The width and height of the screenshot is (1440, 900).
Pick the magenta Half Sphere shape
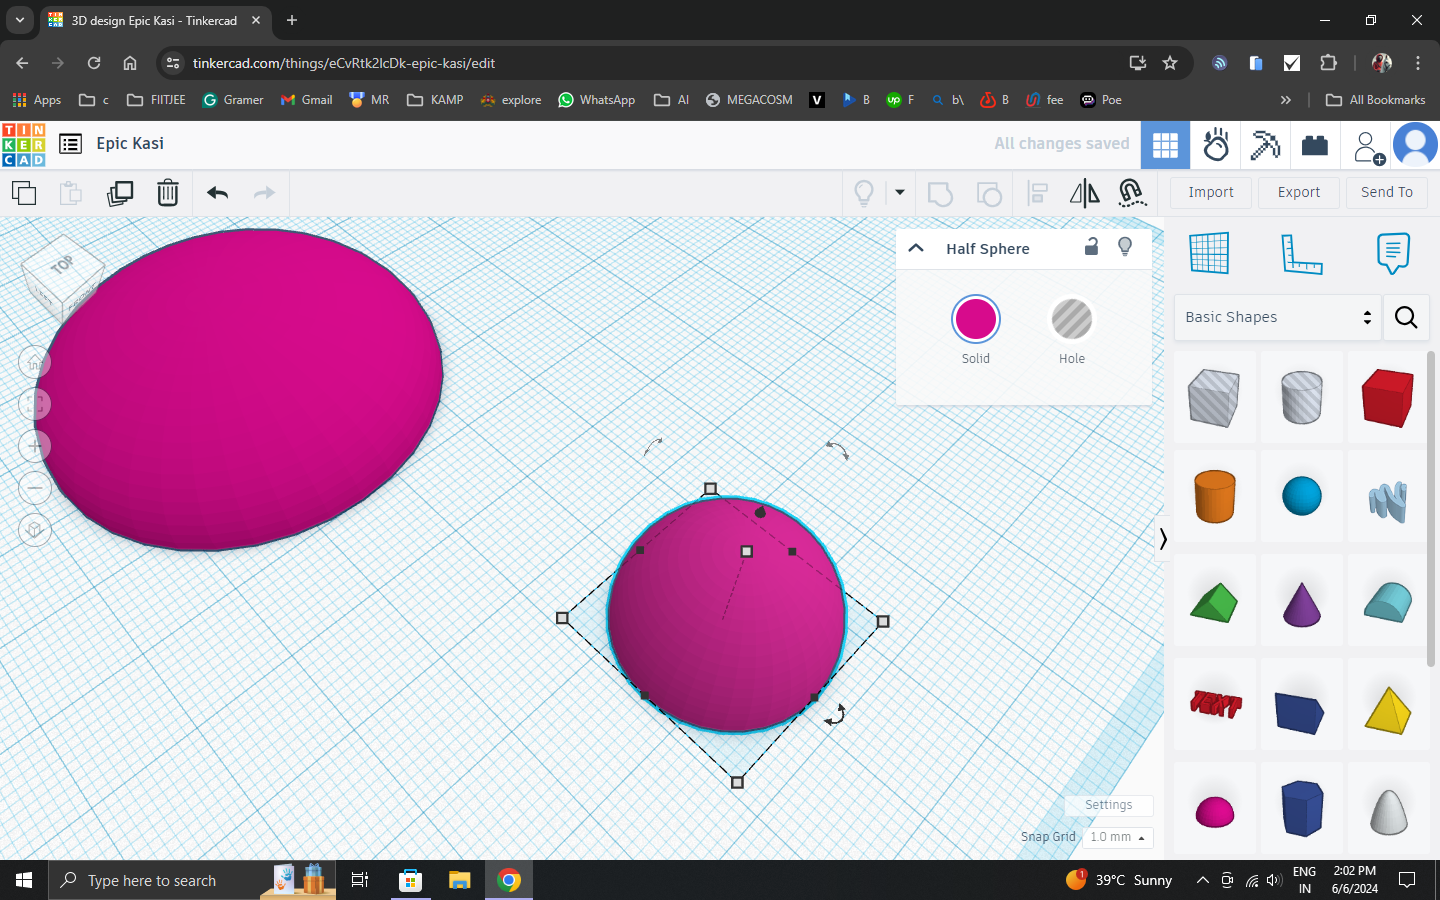pyautogui.click(x=1214, y=811)
